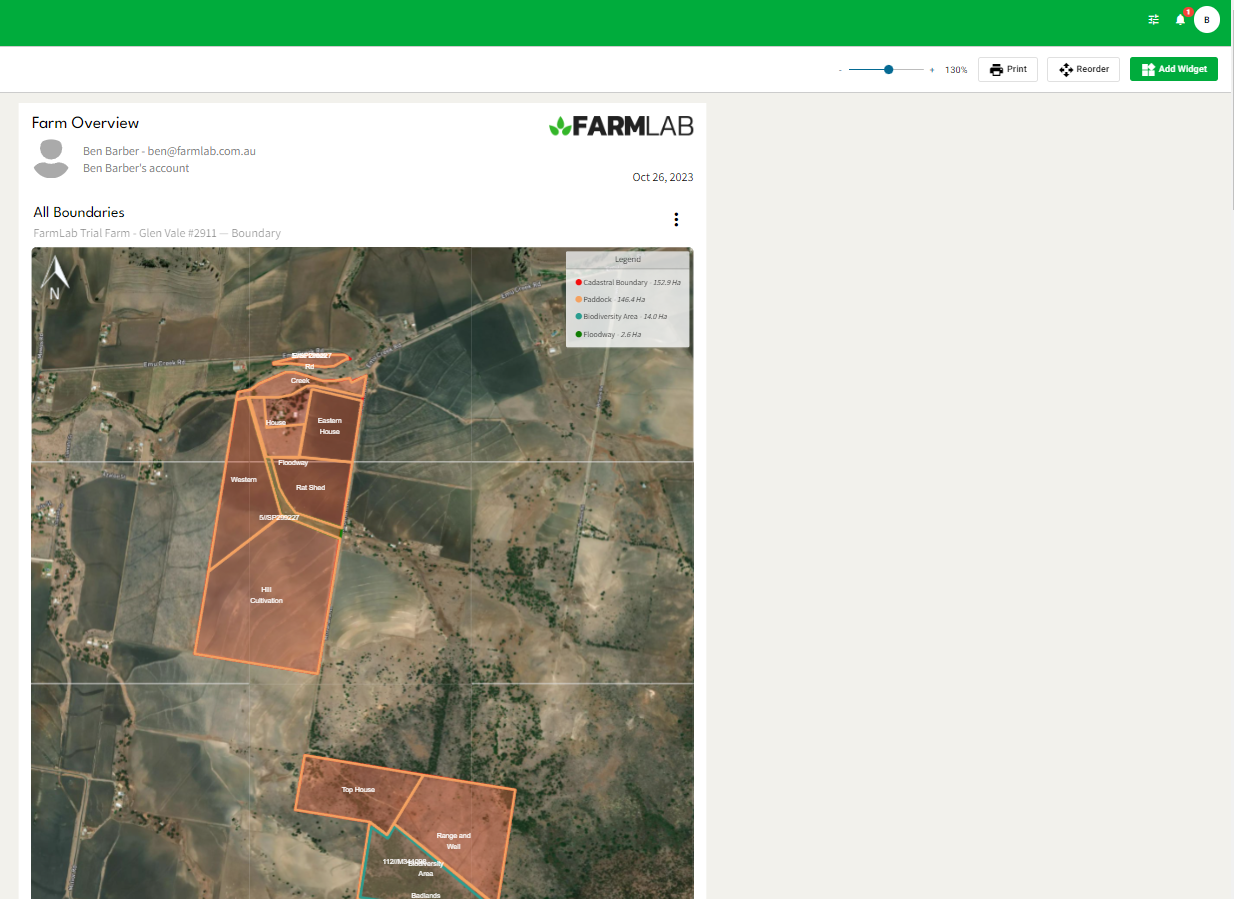
Task: Open the All Boundaries three-dot menu
Action: (x=676, y=220)
